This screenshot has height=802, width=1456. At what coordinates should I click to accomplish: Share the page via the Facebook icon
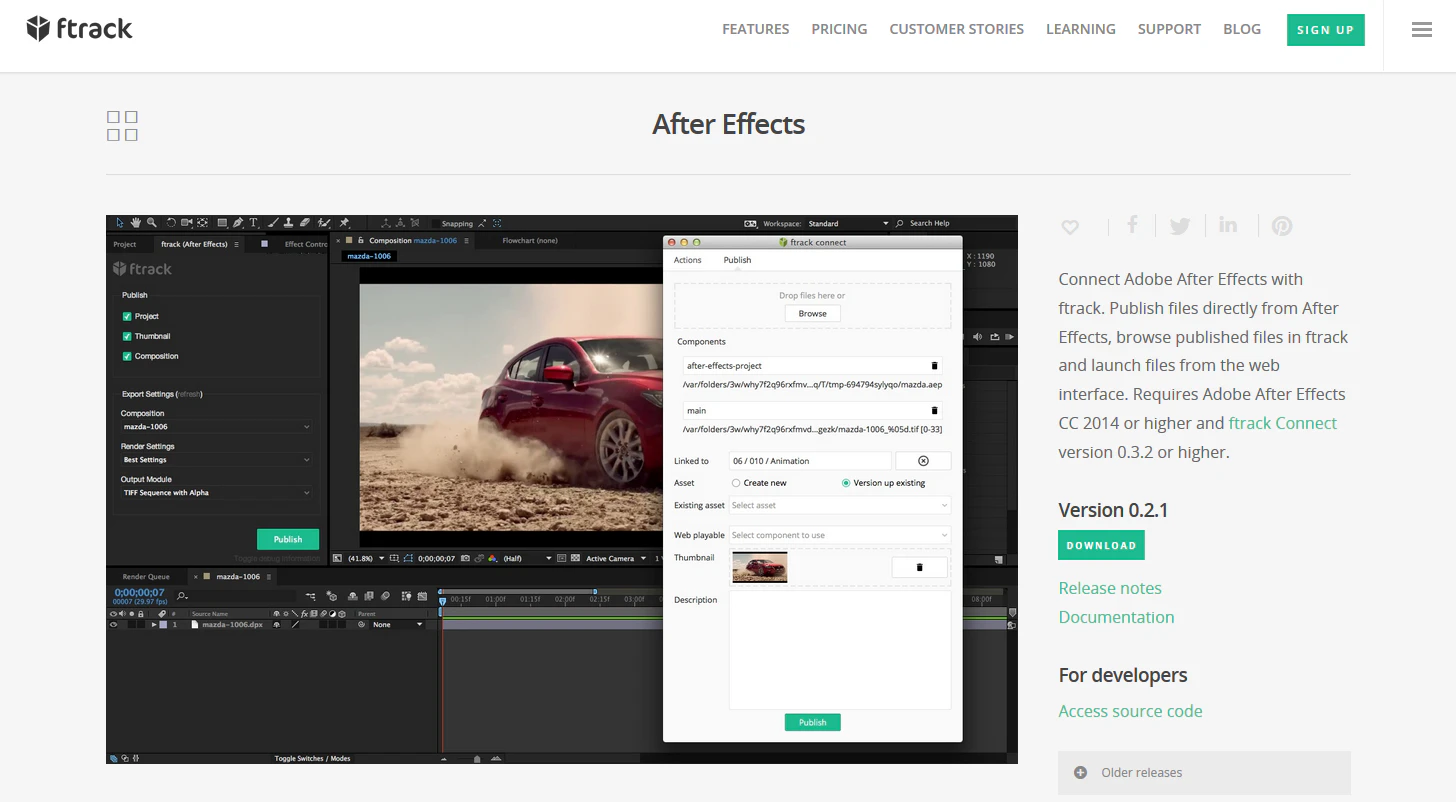[x=1132, y=225]
